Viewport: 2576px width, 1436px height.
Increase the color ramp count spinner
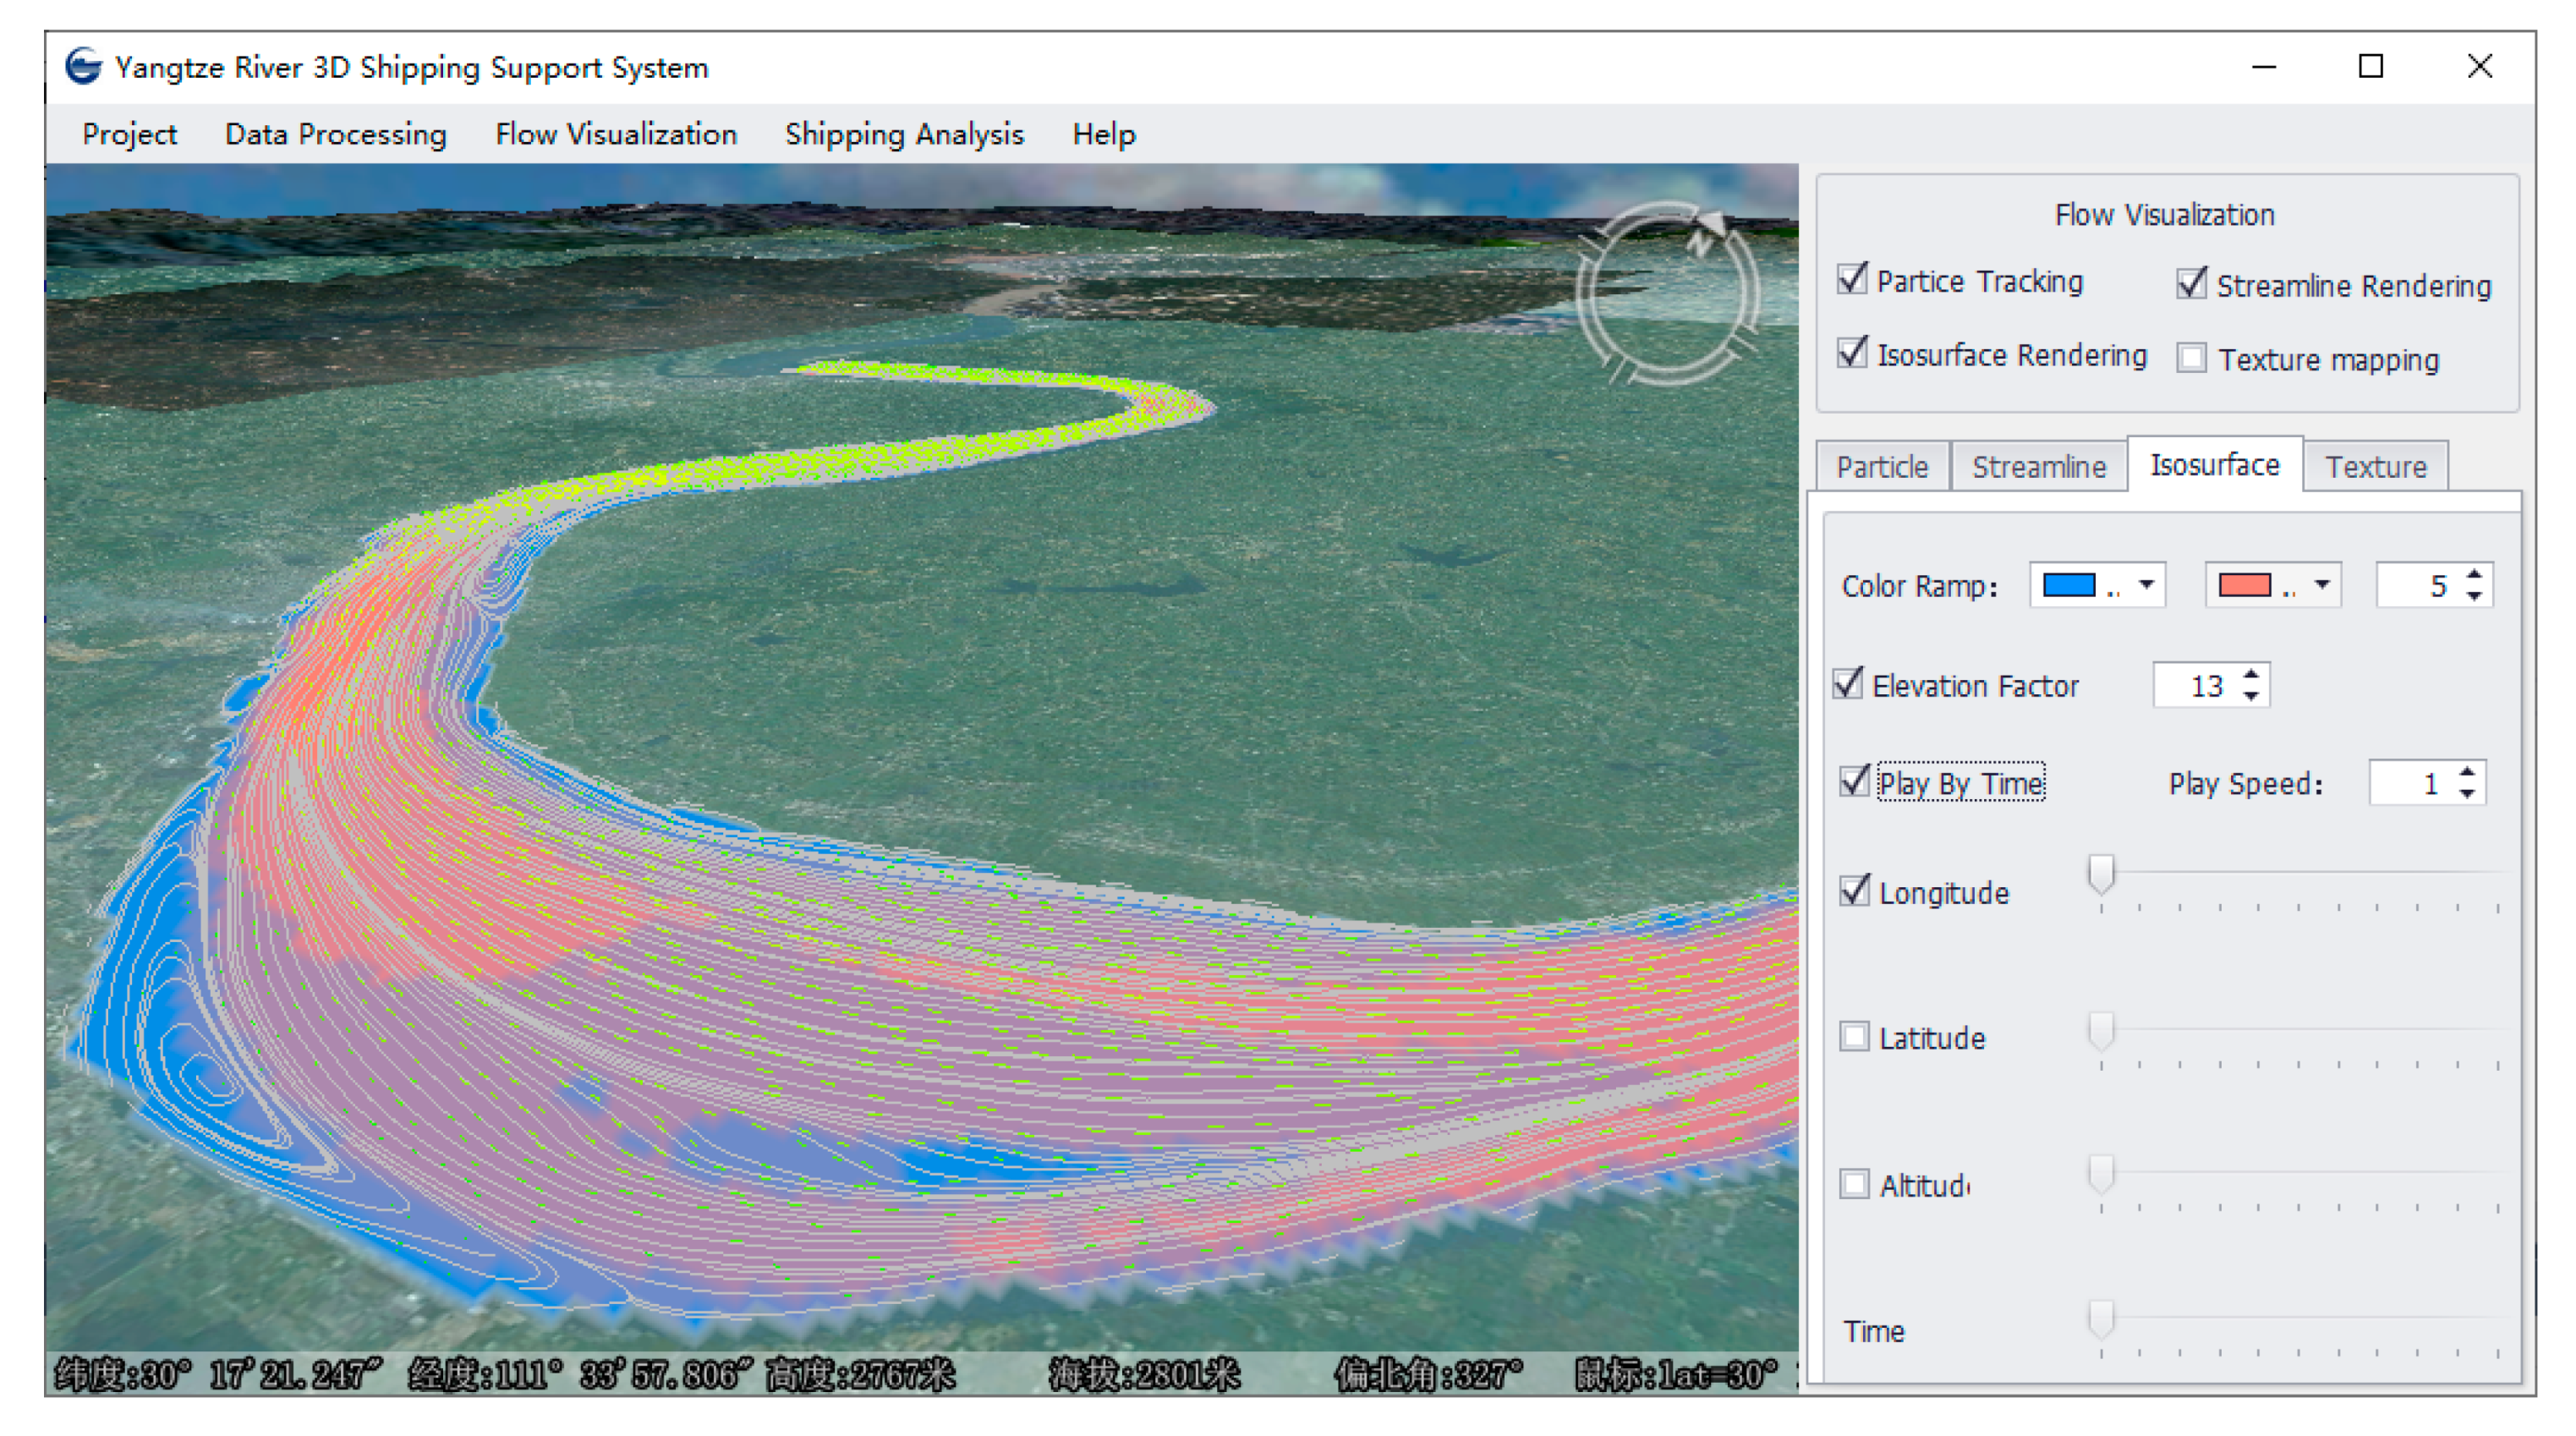pyautogui.click(x=2473, y=575)
